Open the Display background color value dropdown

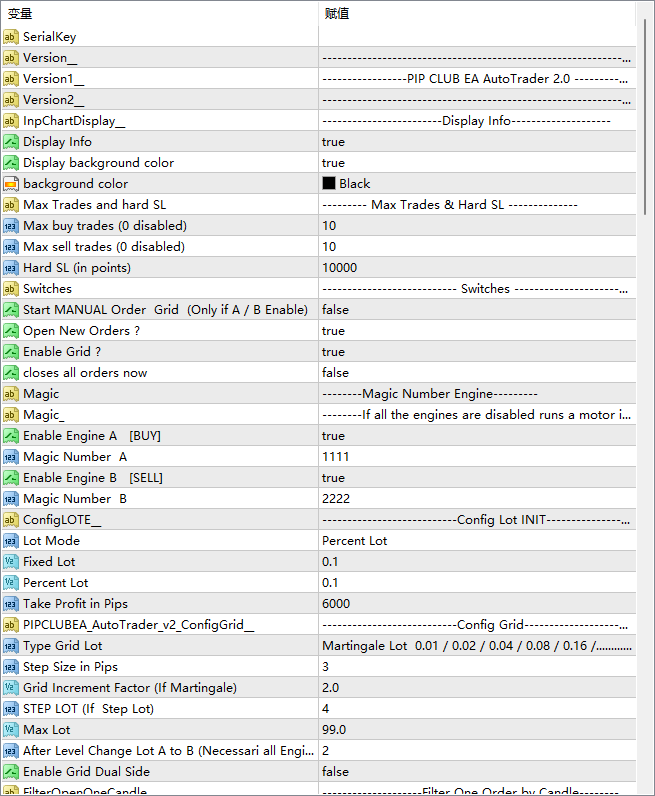476,163
